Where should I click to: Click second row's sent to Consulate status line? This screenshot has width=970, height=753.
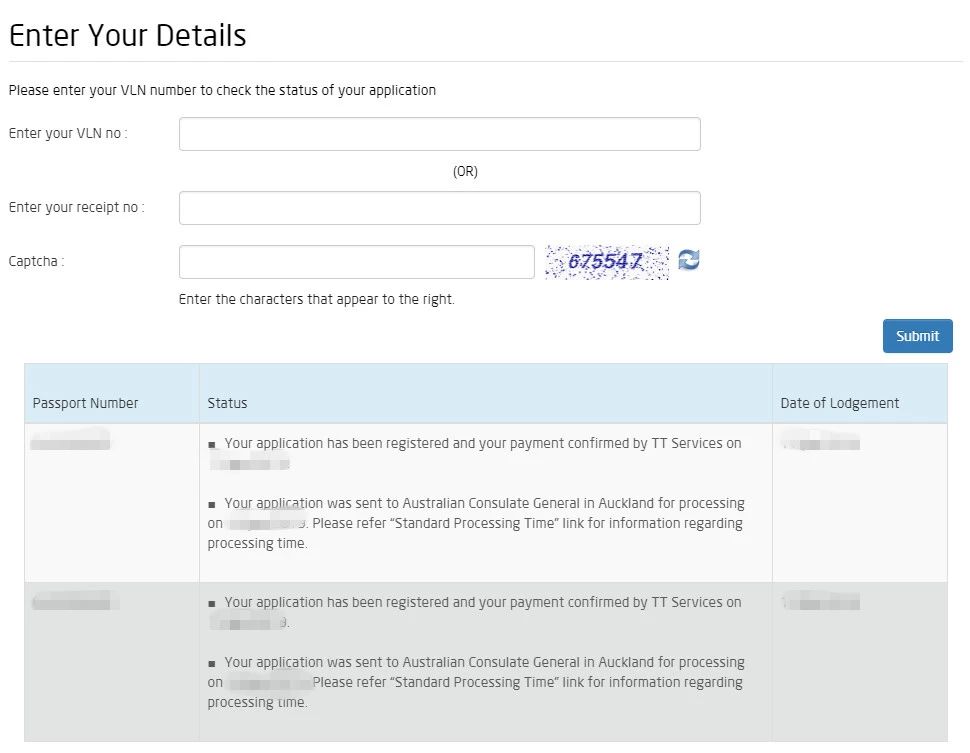(x=484, y=662)
